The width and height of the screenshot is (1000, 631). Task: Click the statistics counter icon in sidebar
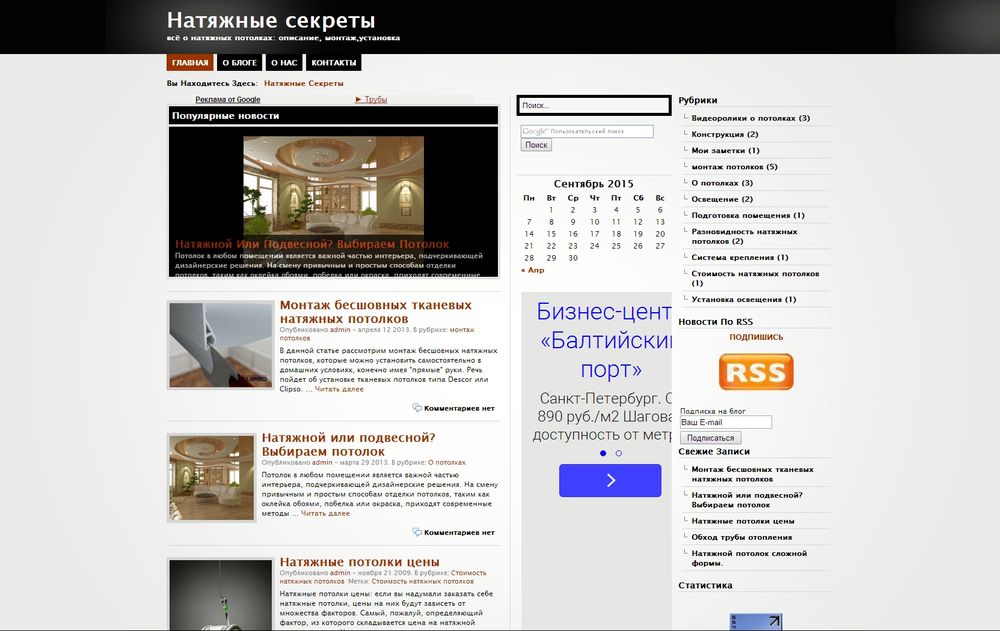755,622
